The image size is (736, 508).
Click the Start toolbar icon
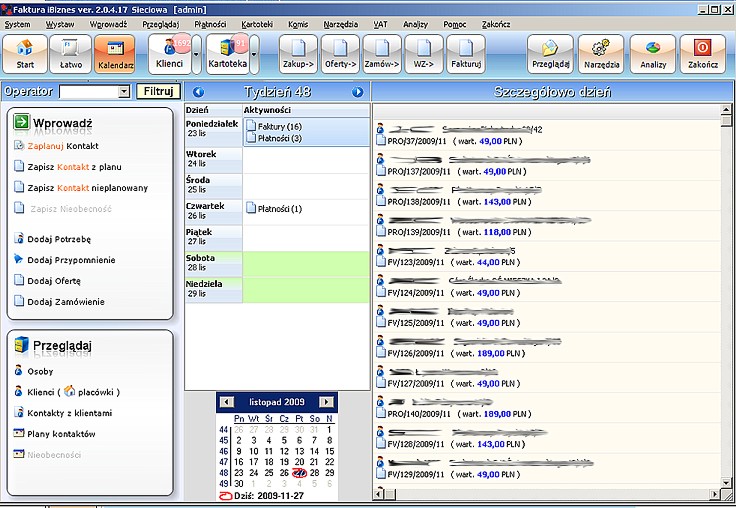point(25,53)
